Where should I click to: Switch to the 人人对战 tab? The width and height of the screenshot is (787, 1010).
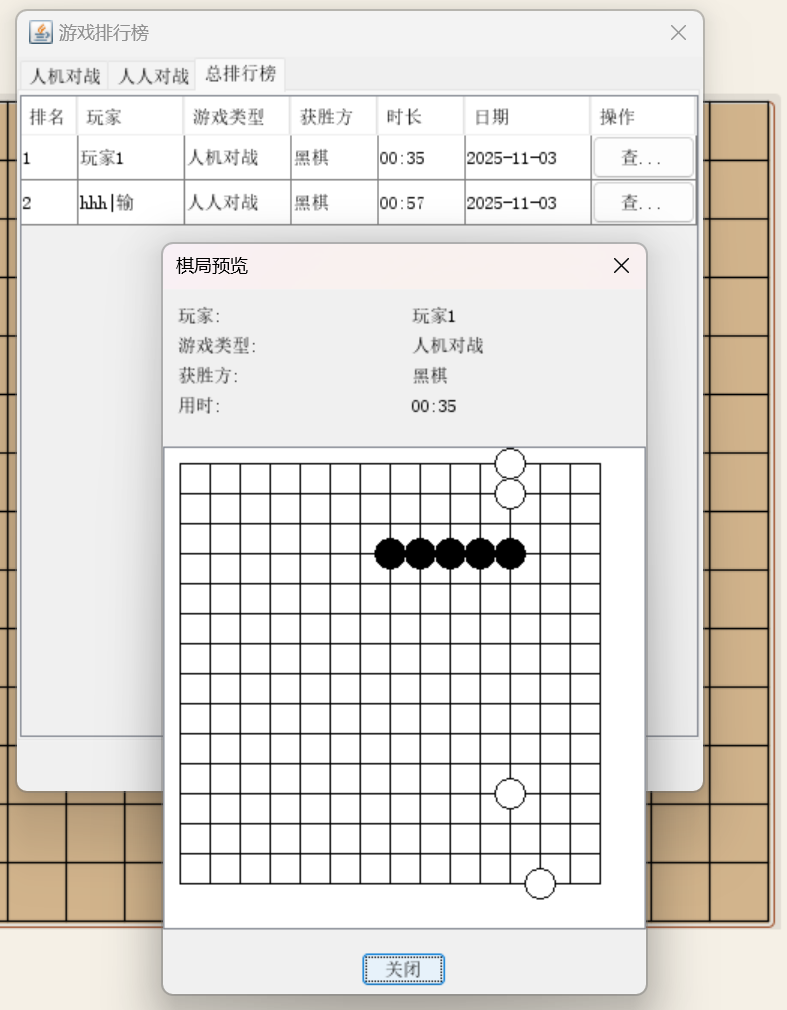153,76
